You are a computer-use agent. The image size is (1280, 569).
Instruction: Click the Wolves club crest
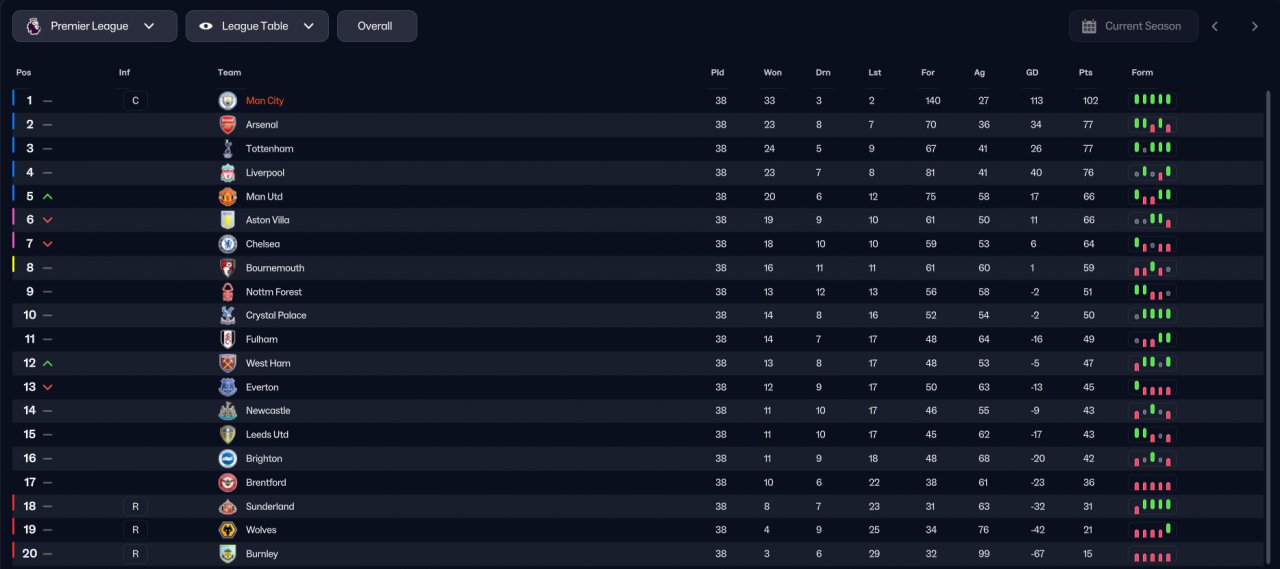228,530
